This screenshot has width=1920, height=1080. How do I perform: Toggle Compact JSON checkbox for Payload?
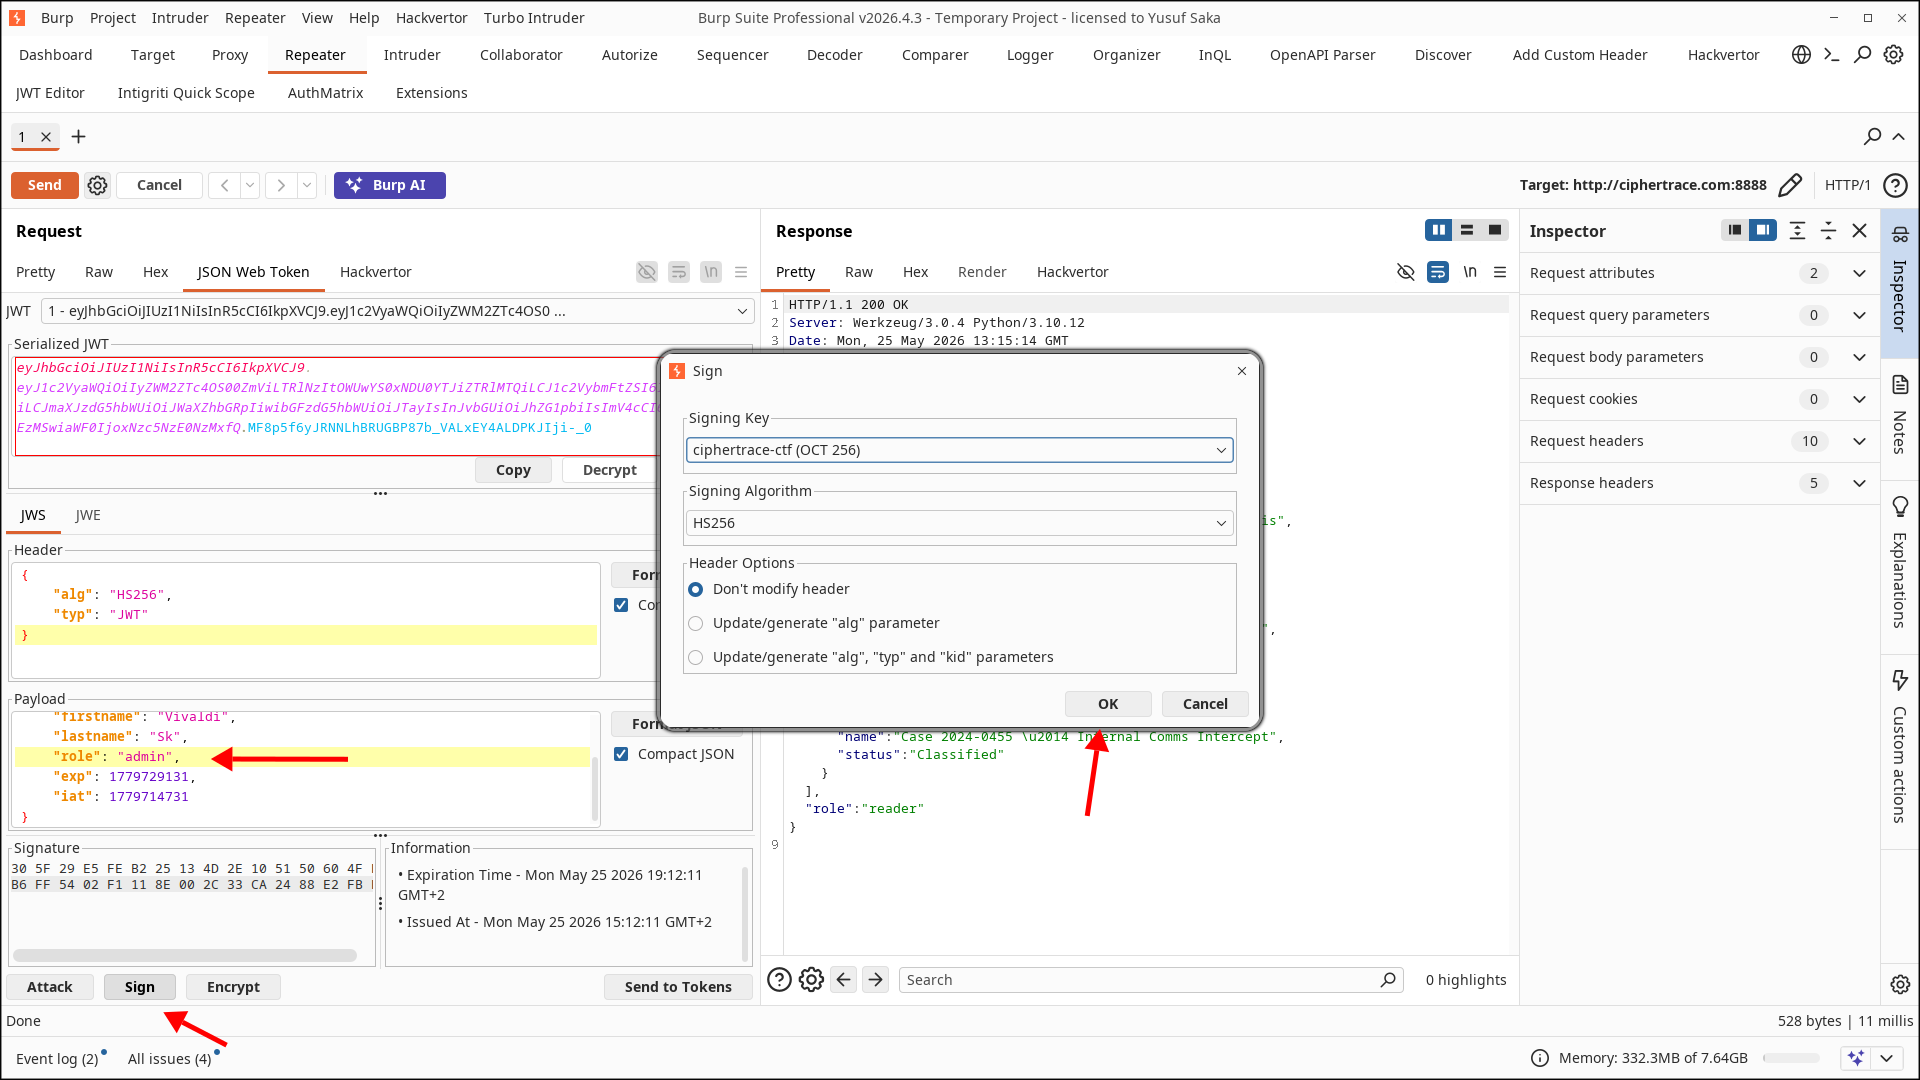[621, 755]
